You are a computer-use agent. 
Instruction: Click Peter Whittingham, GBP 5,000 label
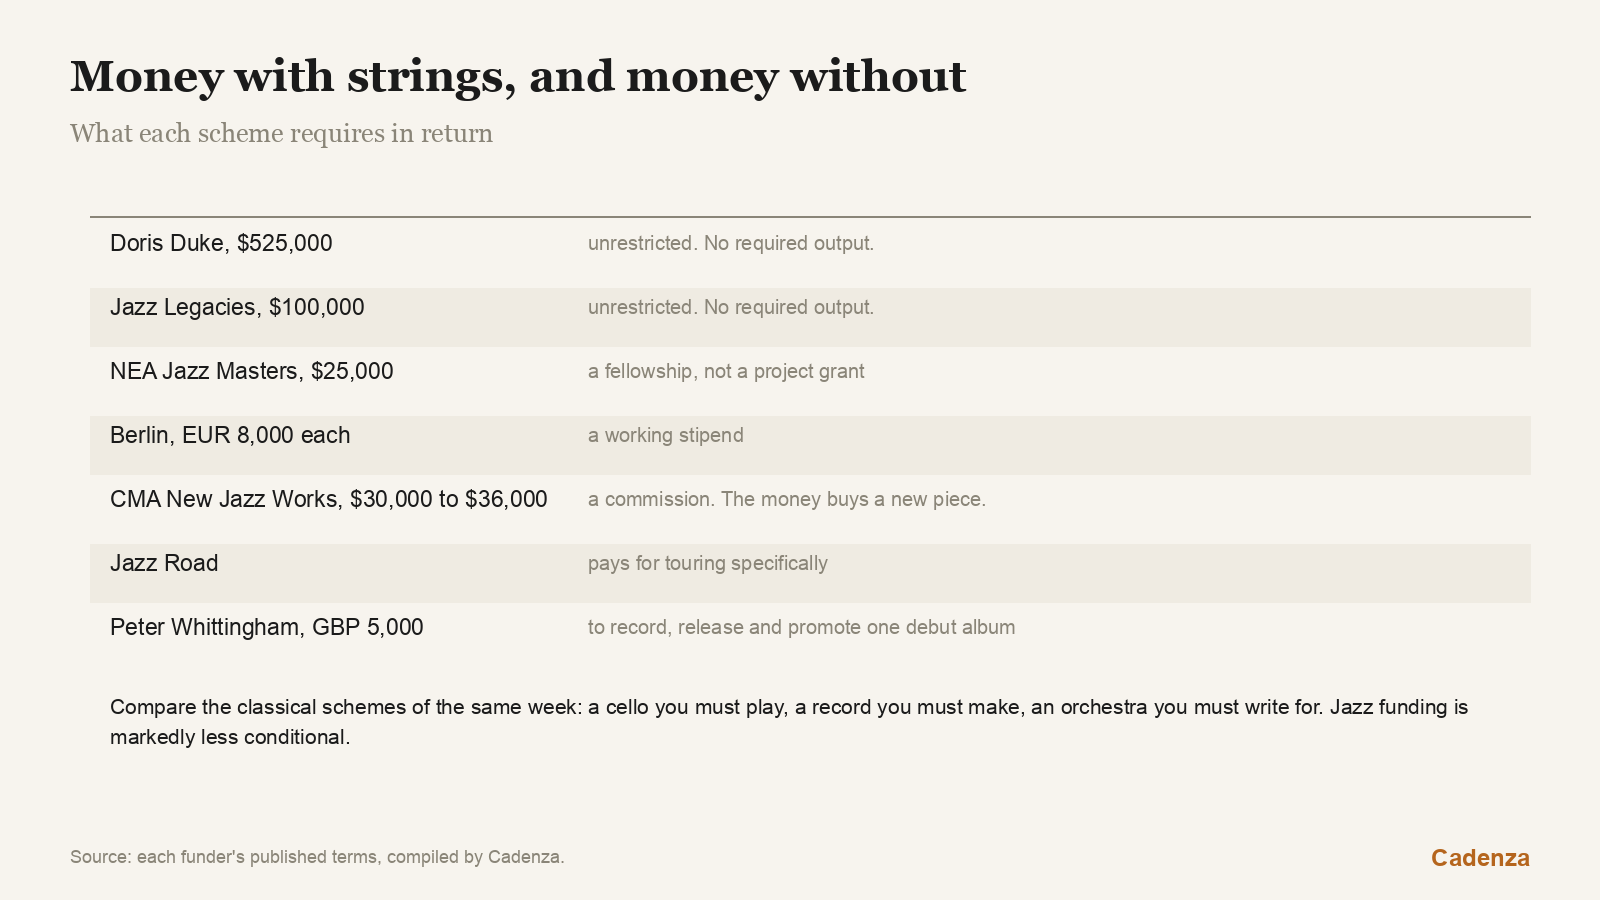click(267, 627)
